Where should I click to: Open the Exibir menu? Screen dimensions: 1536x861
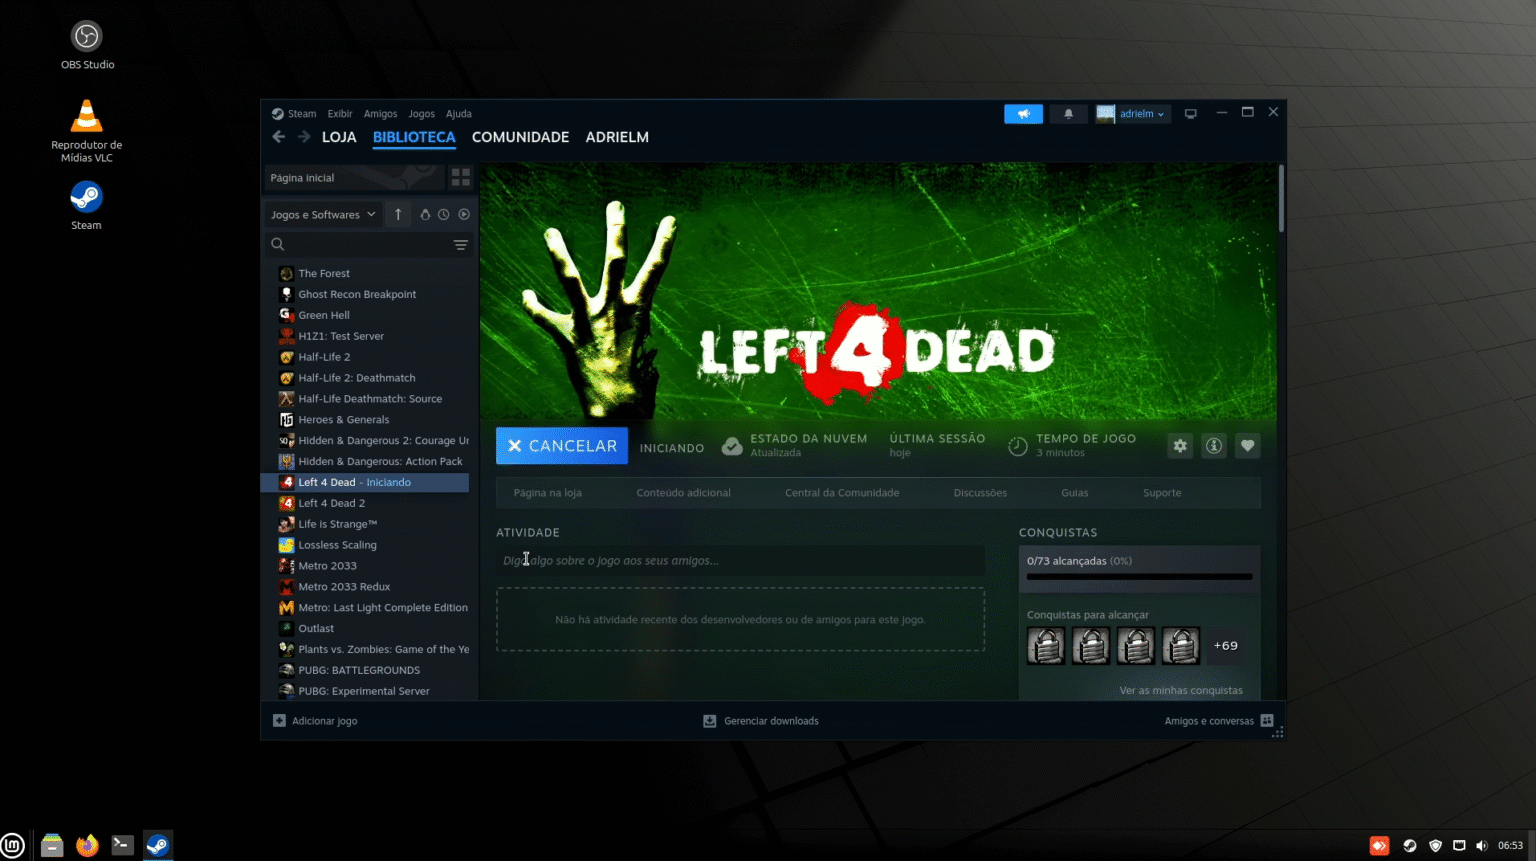(340, 114)
